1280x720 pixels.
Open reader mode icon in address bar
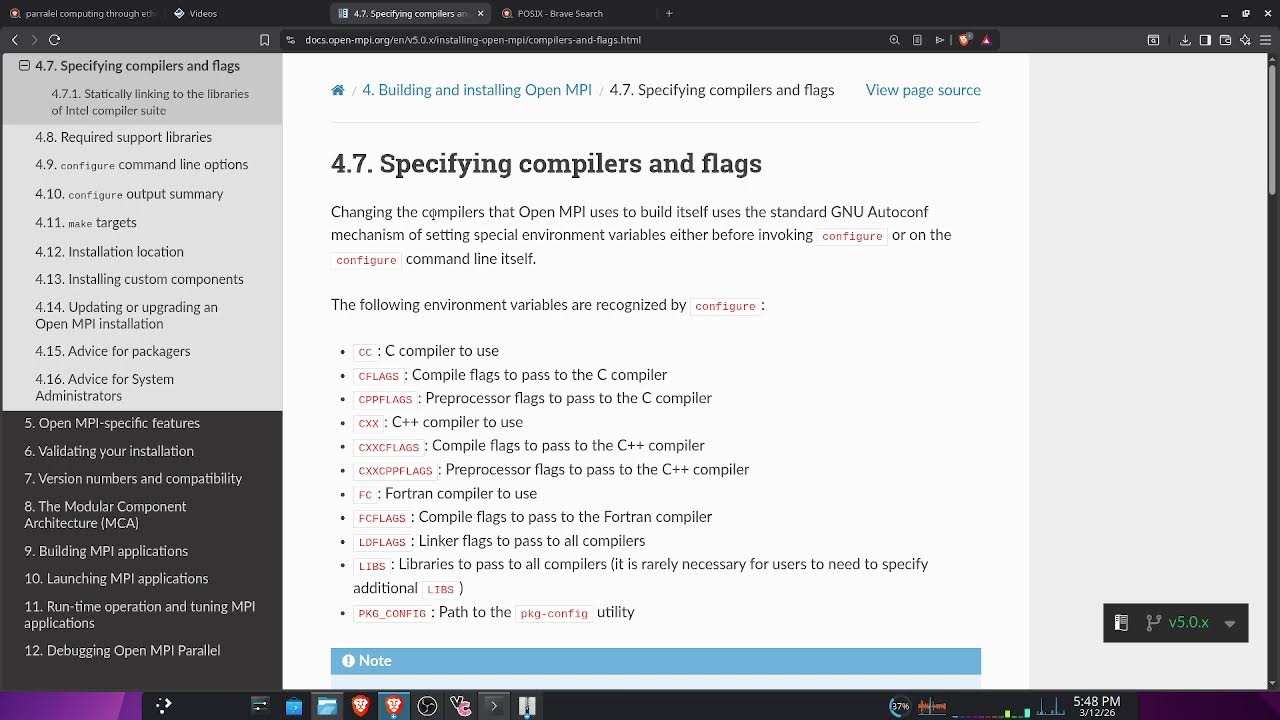click(917, 40)
